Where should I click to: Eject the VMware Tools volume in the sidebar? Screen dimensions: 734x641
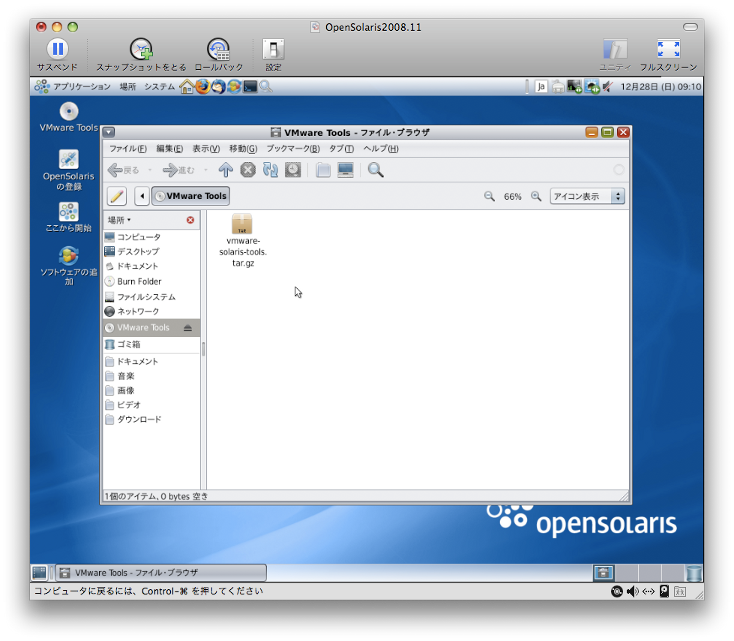(x=188, y=328)
